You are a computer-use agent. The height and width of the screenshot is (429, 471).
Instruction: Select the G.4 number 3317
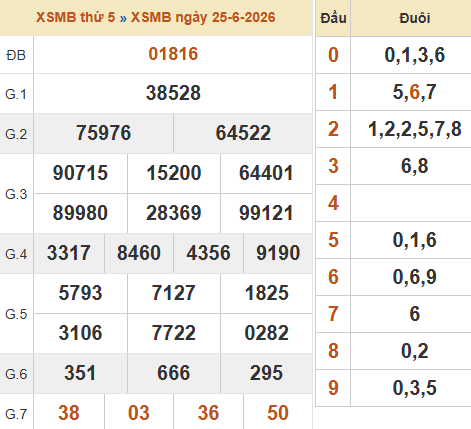pos(69,253)
